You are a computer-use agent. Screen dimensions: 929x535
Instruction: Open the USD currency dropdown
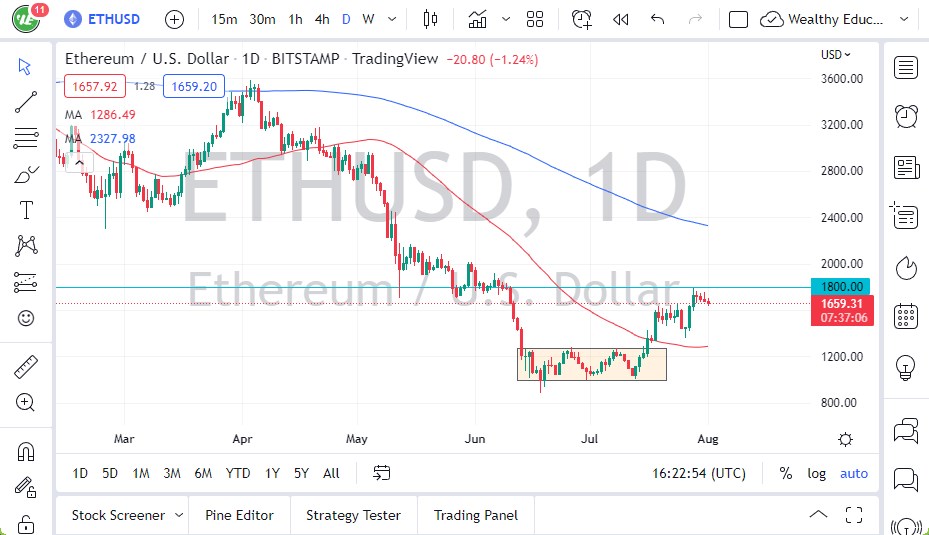(x=835, y=55)
